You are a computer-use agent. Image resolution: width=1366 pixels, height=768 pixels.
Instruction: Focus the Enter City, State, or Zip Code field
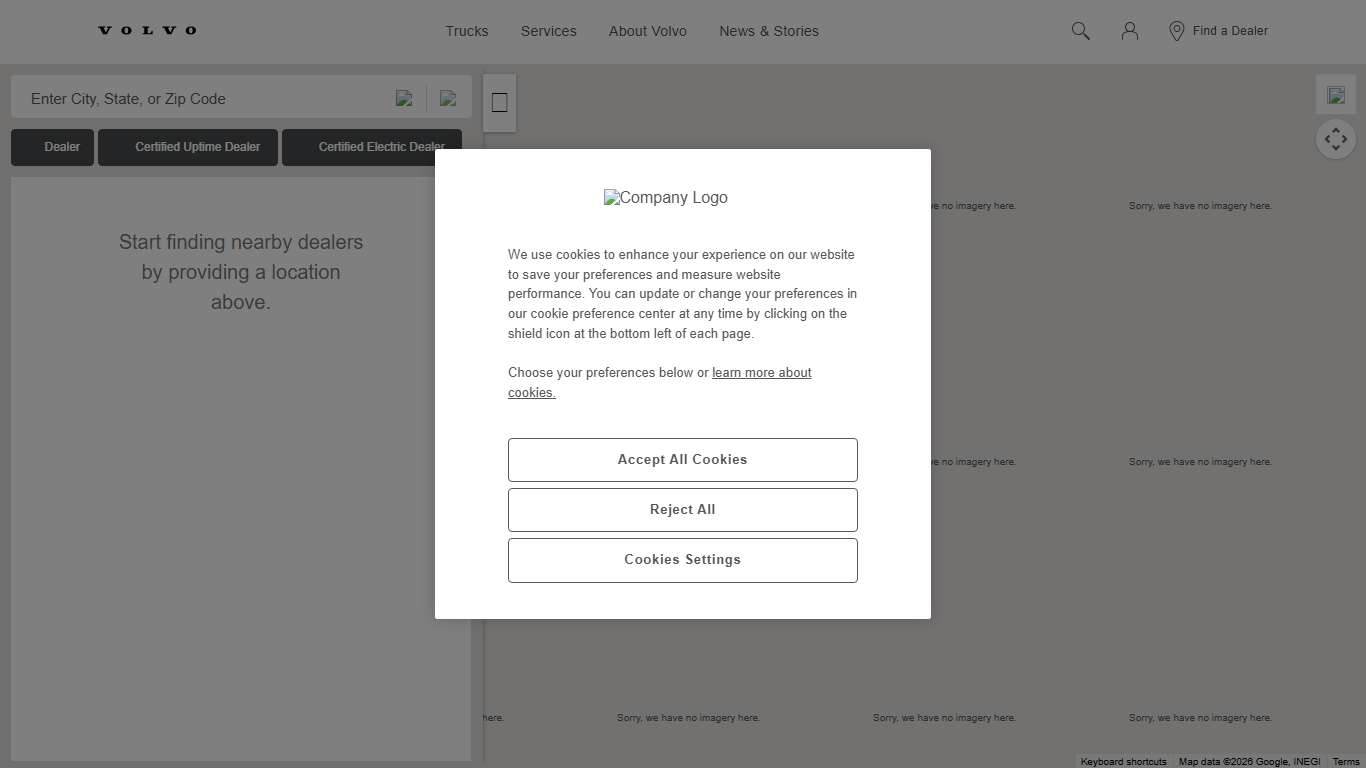pyautogui.click(x=200, y=99)
